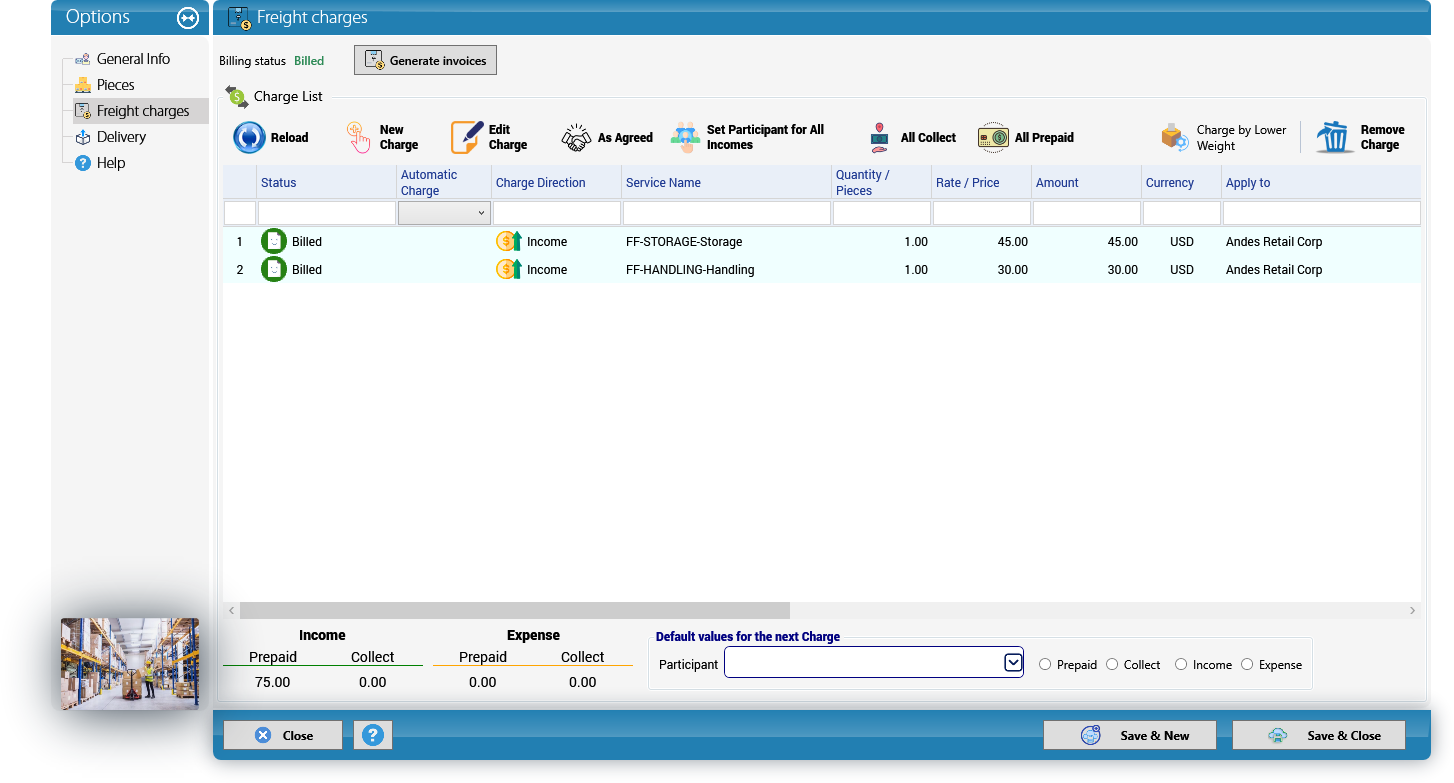Go to Pieces section
Screen dimensions: 1454x783
(x=115, y=85)
